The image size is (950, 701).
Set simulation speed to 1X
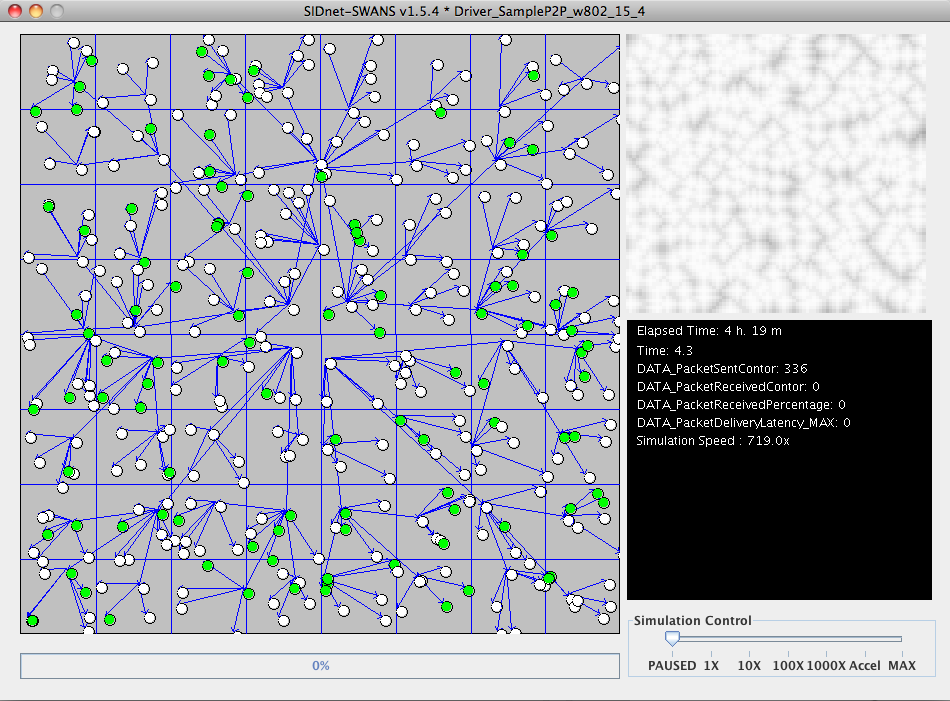click(711, 665)
